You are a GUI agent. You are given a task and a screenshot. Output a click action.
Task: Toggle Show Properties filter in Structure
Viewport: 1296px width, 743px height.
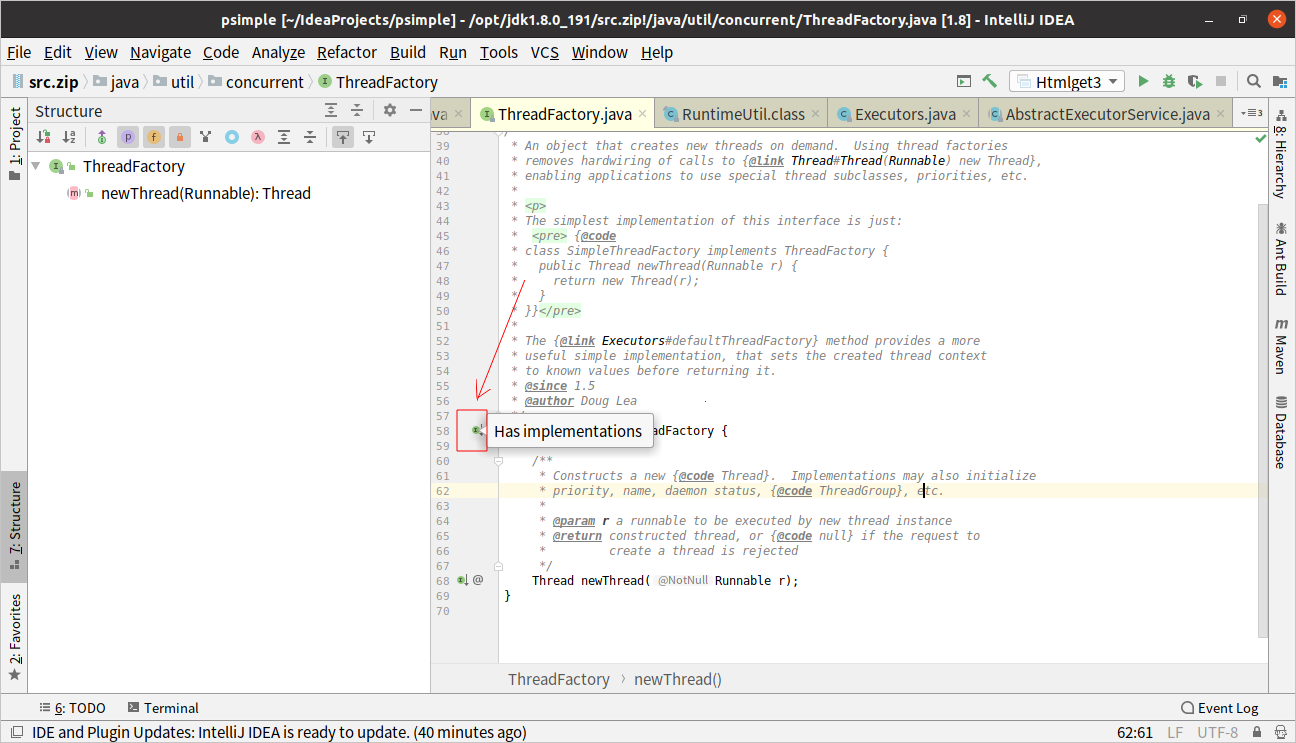[x=128, y=137]
